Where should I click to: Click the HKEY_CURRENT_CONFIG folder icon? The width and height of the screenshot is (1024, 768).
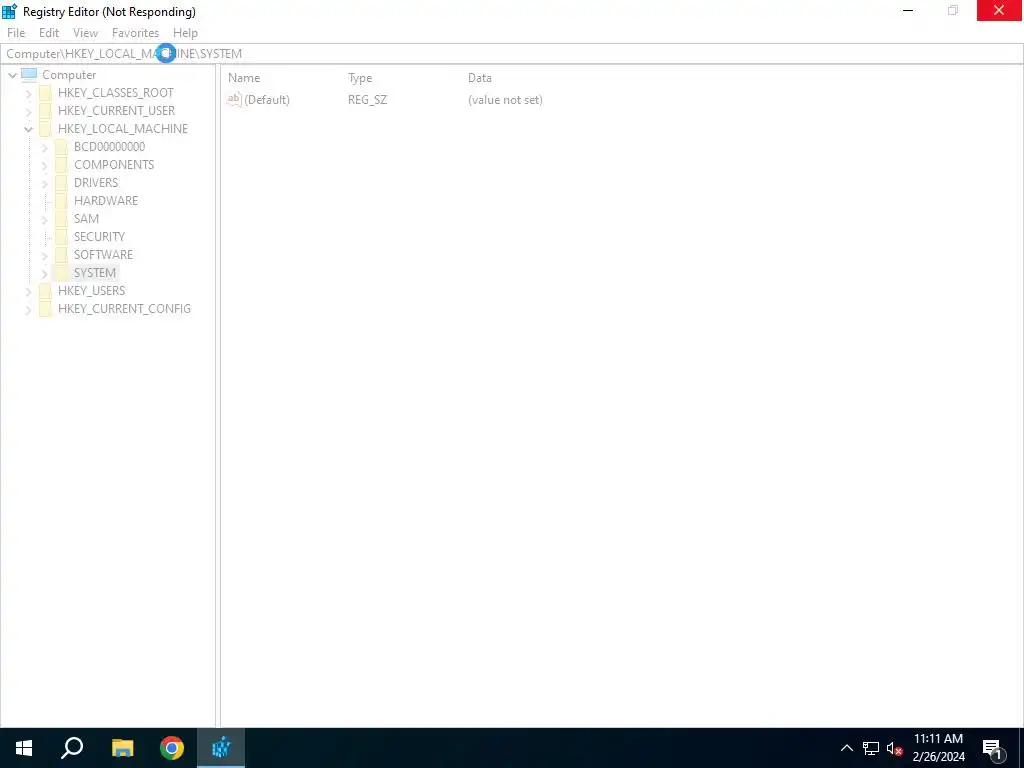point(45,308)
